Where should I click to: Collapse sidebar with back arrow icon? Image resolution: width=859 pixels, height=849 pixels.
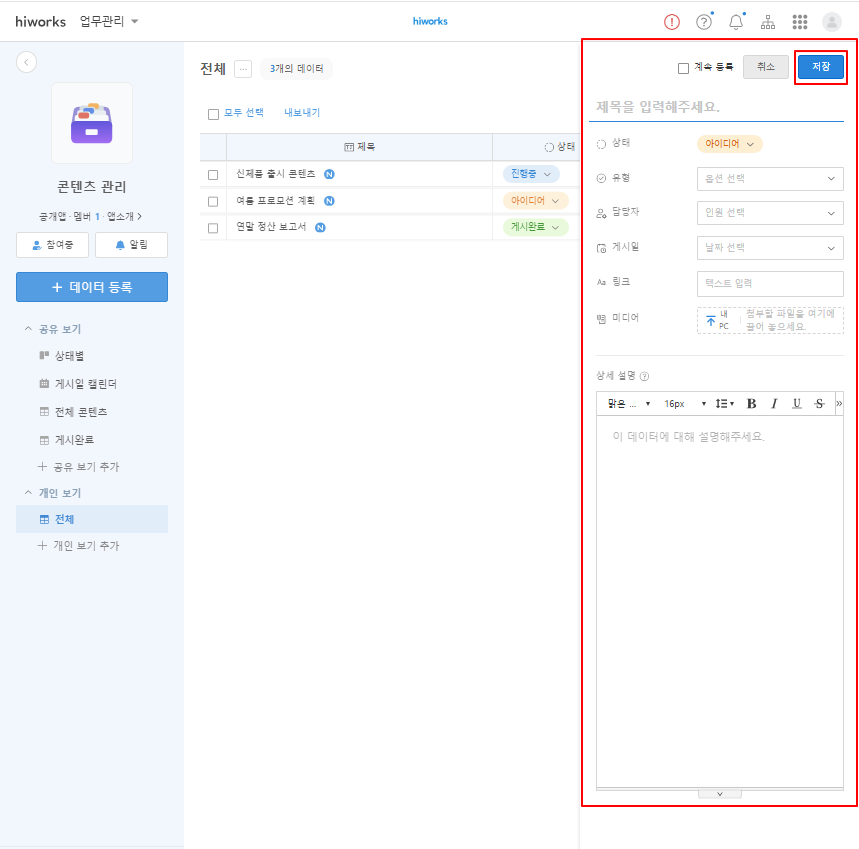click(x=27, y=62)
